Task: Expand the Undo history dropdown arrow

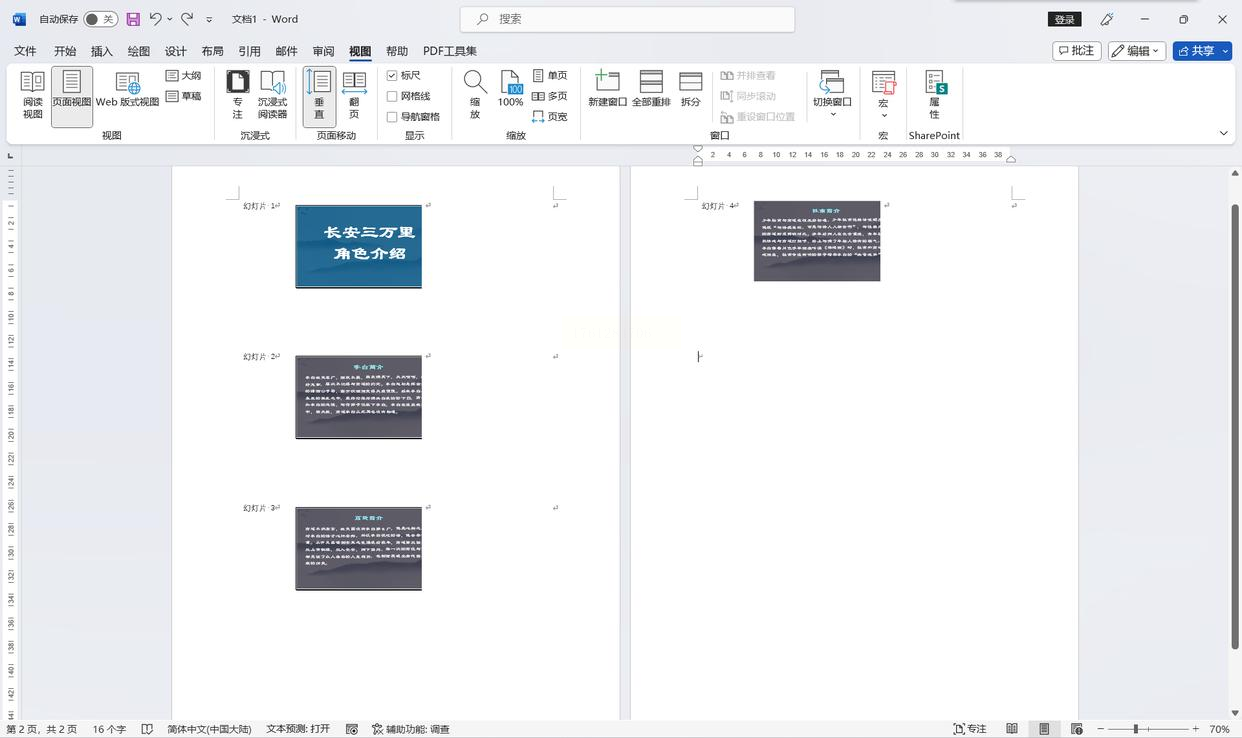Action: click(x=169, y=19)
